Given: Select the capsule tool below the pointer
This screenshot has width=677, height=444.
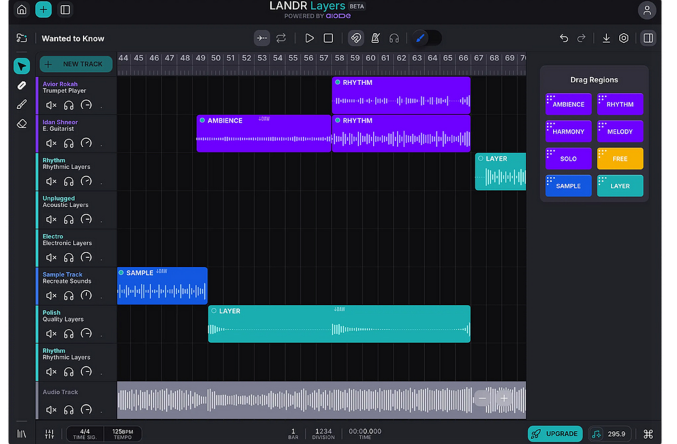Looking at the screenshot, I should point(22,86).
